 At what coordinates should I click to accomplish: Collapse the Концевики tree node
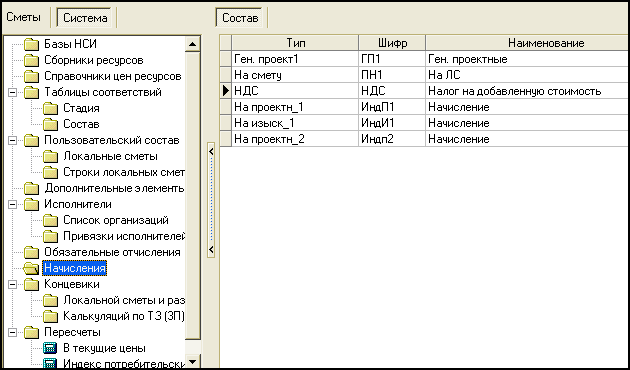pyautogui.click(x=12, y=284)
